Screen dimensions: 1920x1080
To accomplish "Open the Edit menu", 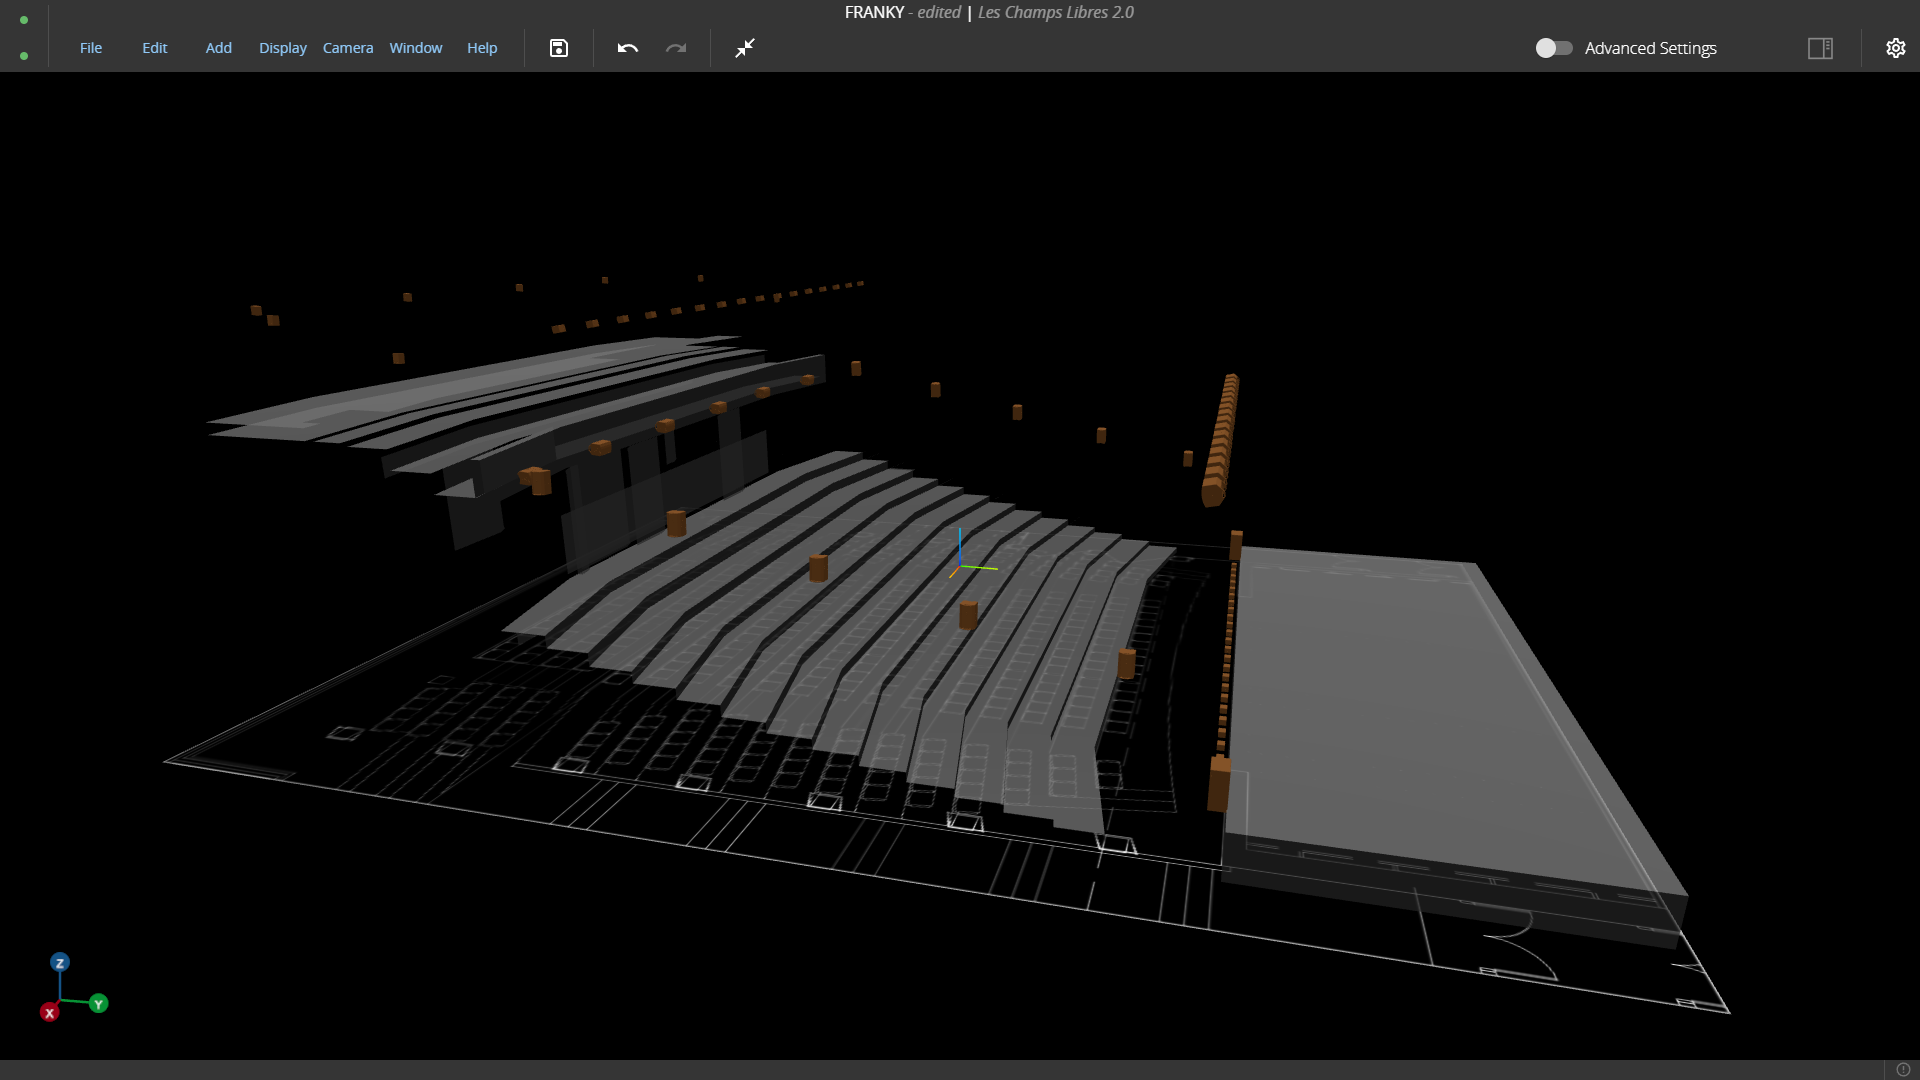I will (x=154, y=48).
